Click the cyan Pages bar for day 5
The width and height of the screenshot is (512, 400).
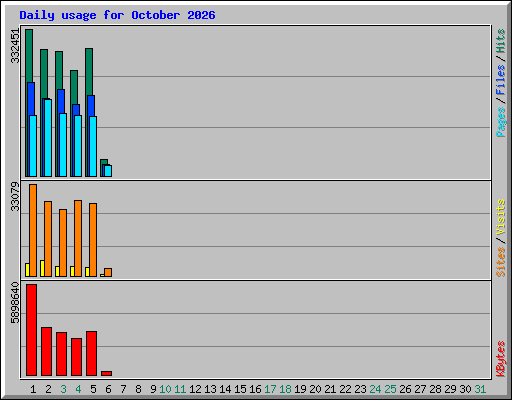(93, 146)
